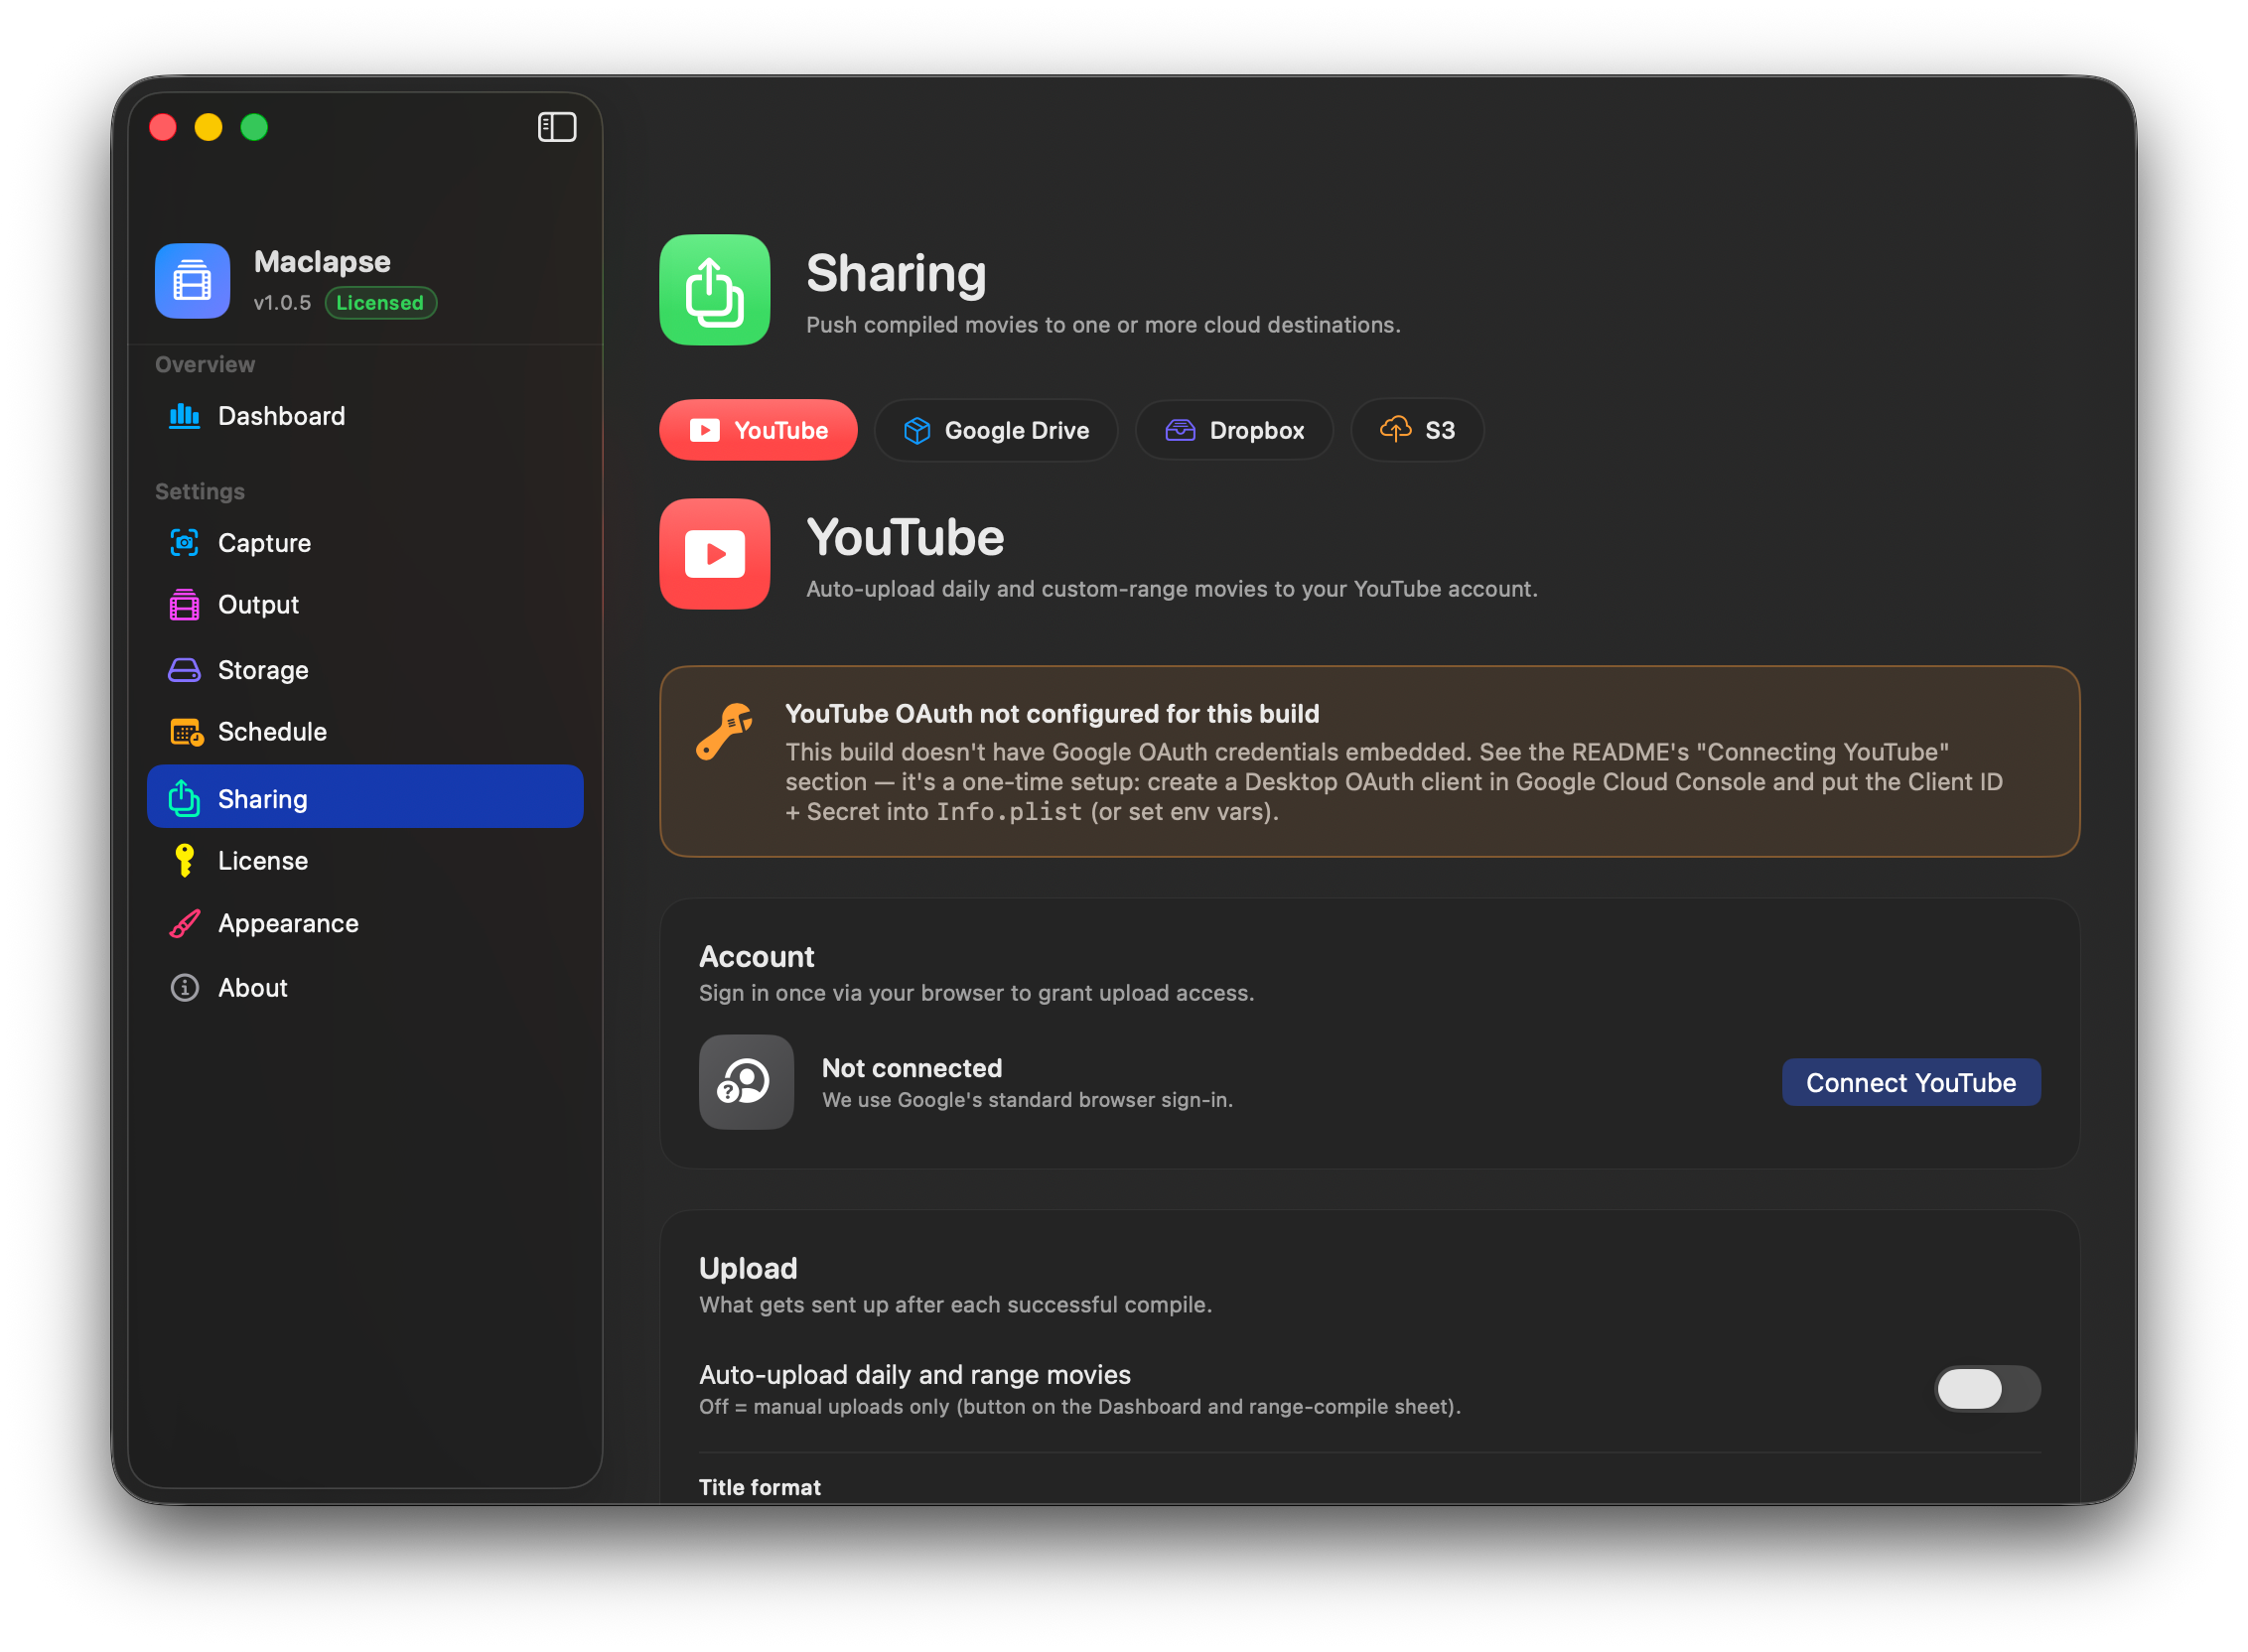The height and width of the screenshot is (1652, 2248).
Task: Open Appearance settings in sidebar
Action: click(x=365, y=923)
